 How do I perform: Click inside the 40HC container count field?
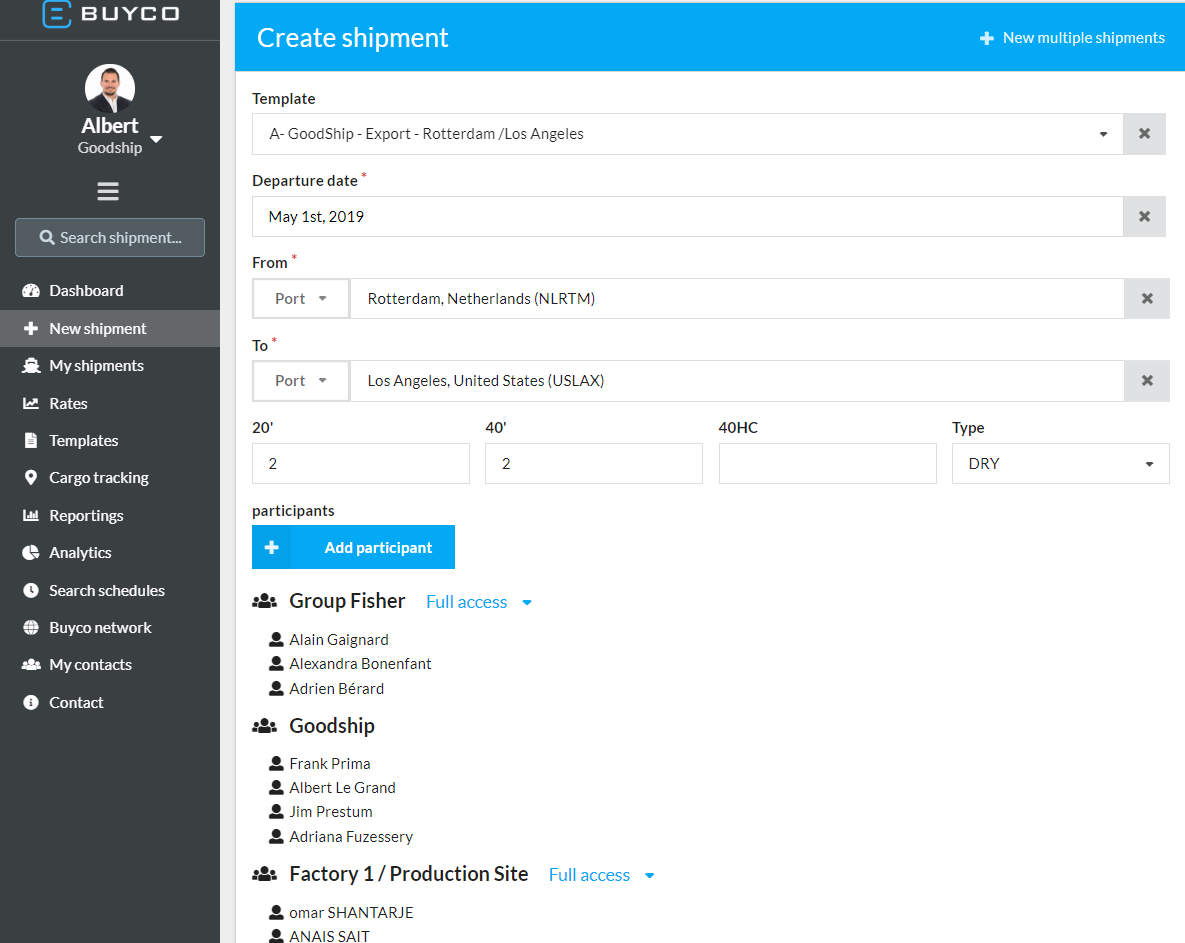click(827, 463)
